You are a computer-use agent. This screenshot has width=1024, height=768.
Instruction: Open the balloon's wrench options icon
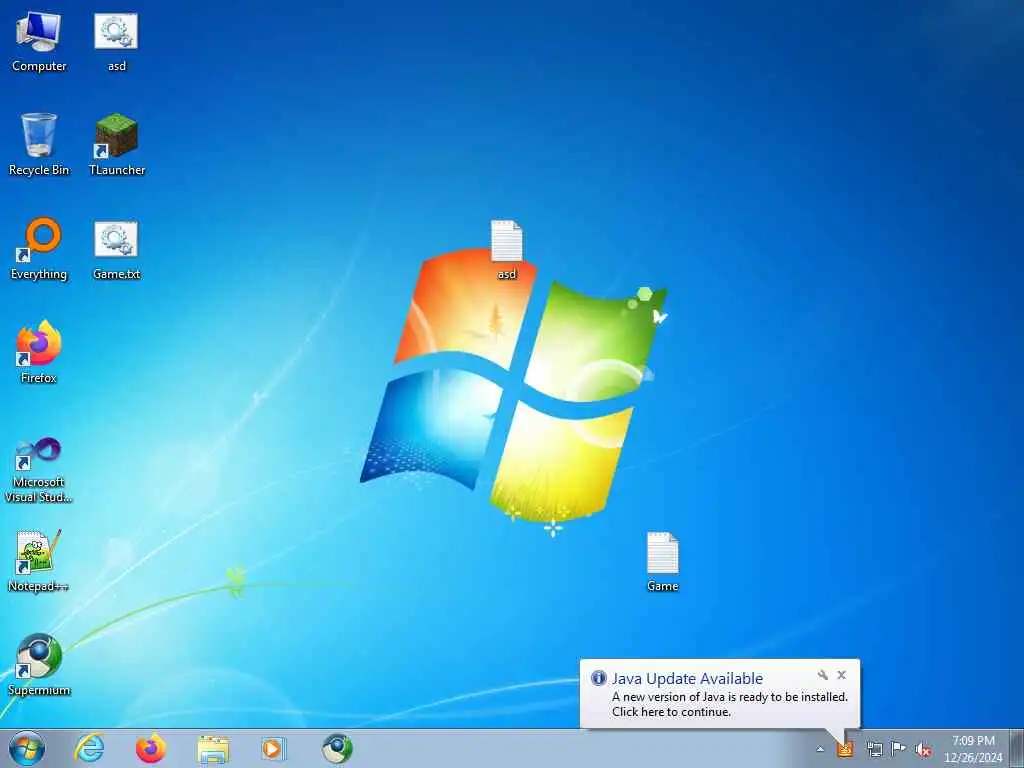[823, 675]
